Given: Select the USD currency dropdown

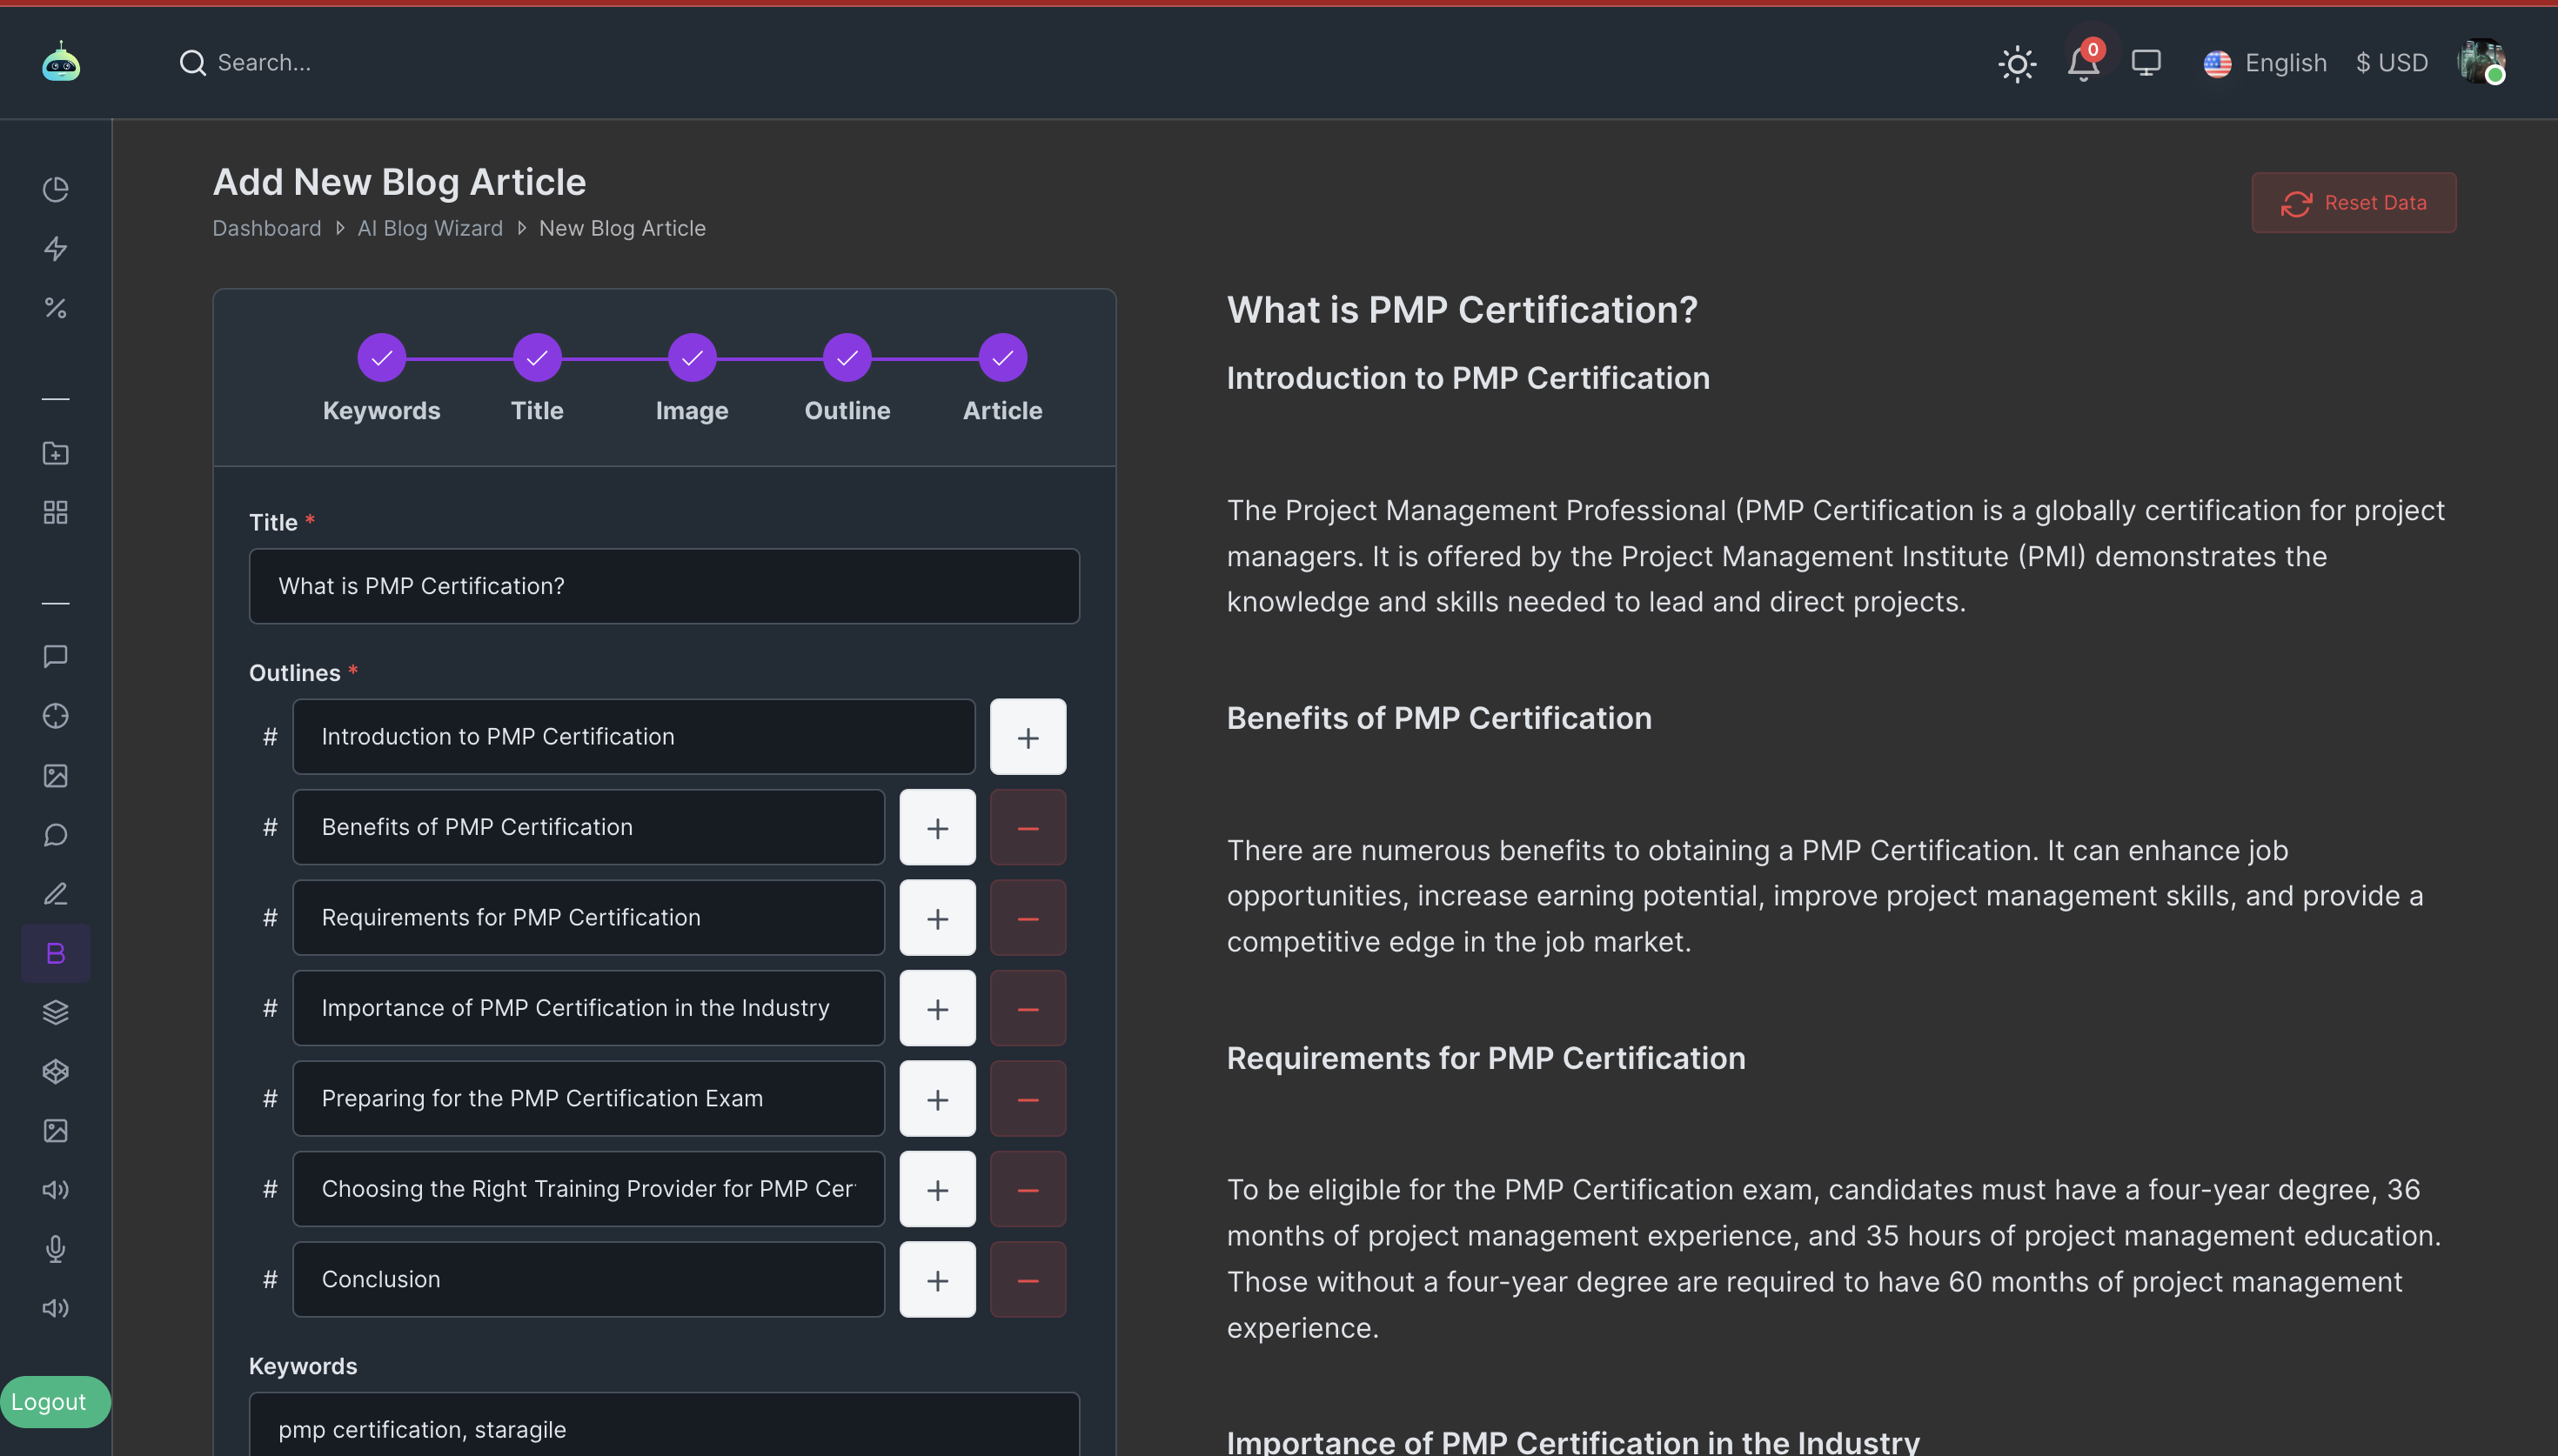Looking at the screenshot, I should pyautogui.click(x=2391, y=62).
